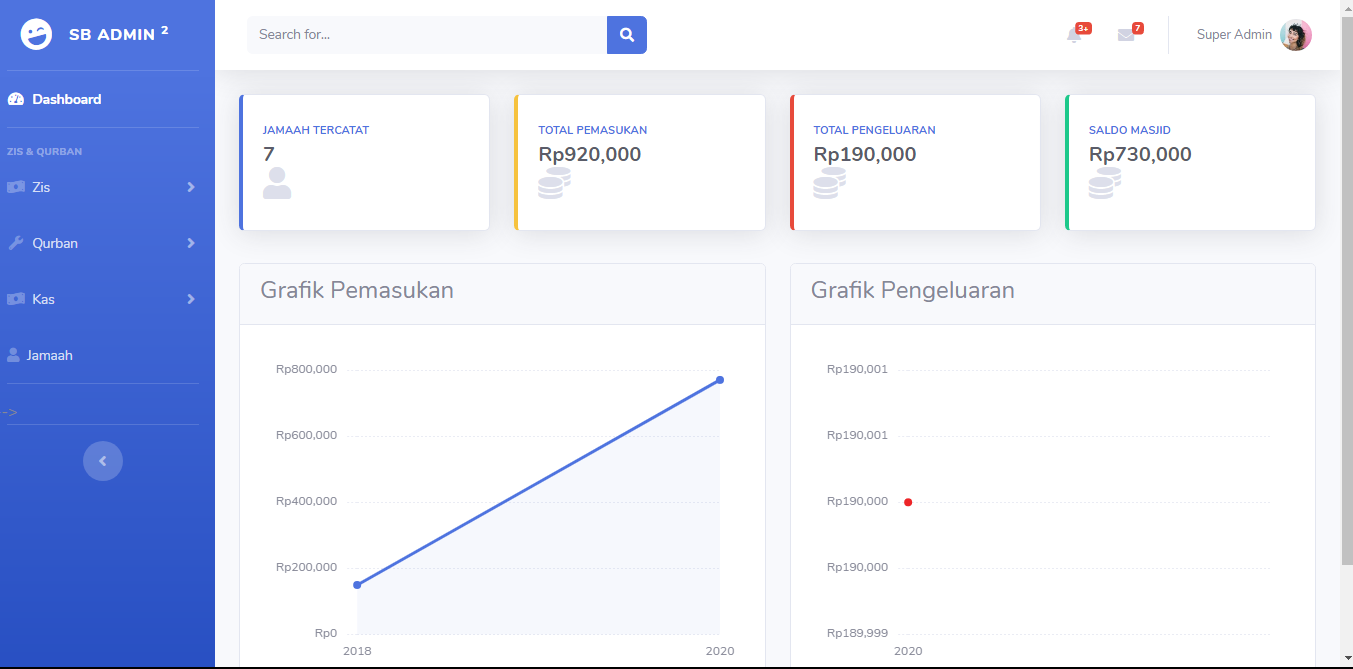This screenshot has height=669, width=1353.
Task: Select the Jamaah menu item
Action: coord(50,355)
